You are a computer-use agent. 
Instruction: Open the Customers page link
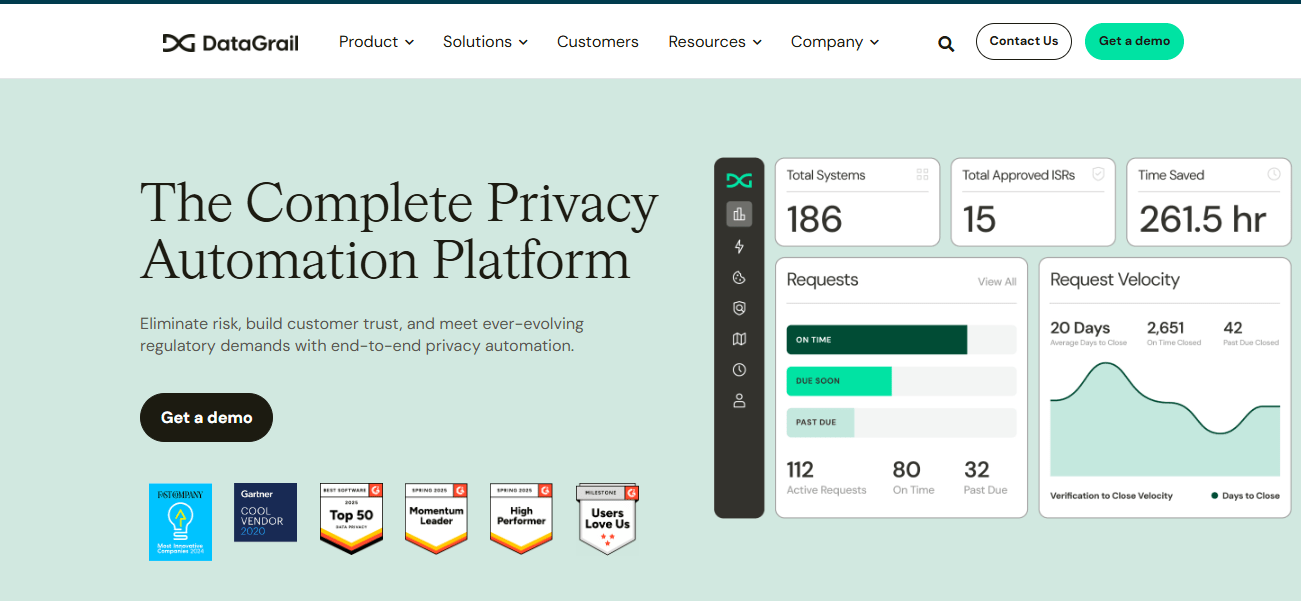pos(598,42)
